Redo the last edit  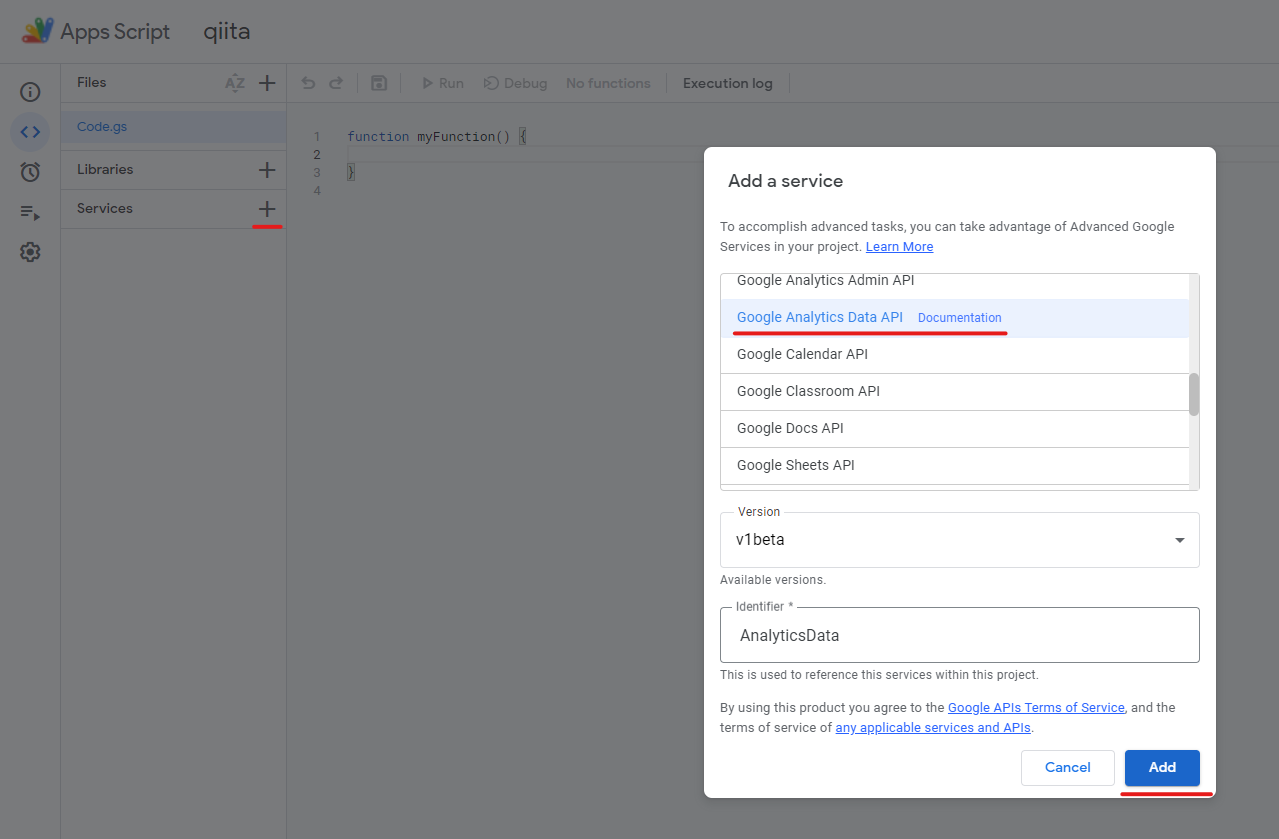coord(337,83)
